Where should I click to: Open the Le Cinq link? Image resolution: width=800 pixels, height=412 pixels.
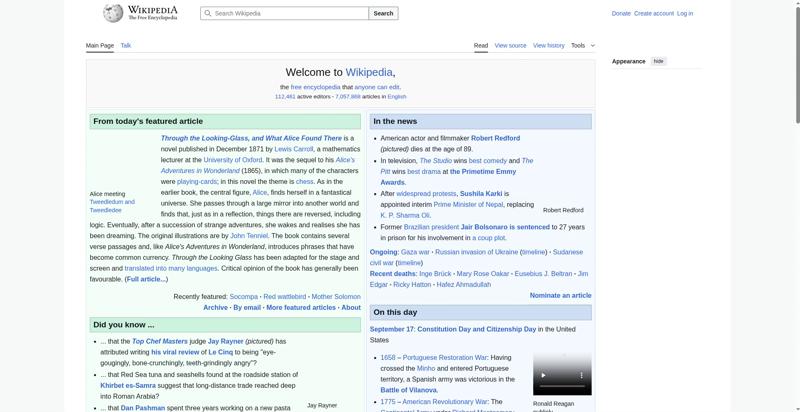[x=220, y=352]
